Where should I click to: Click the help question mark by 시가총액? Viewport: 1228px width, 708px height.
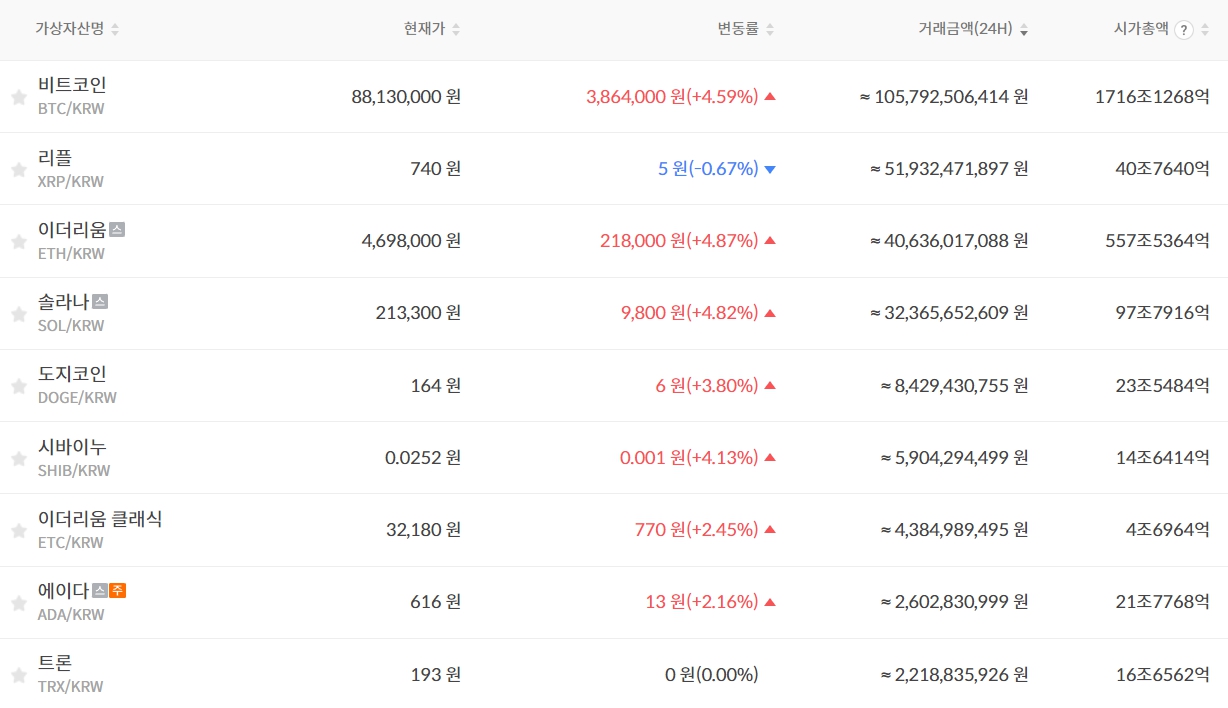tap(1184, 30)
